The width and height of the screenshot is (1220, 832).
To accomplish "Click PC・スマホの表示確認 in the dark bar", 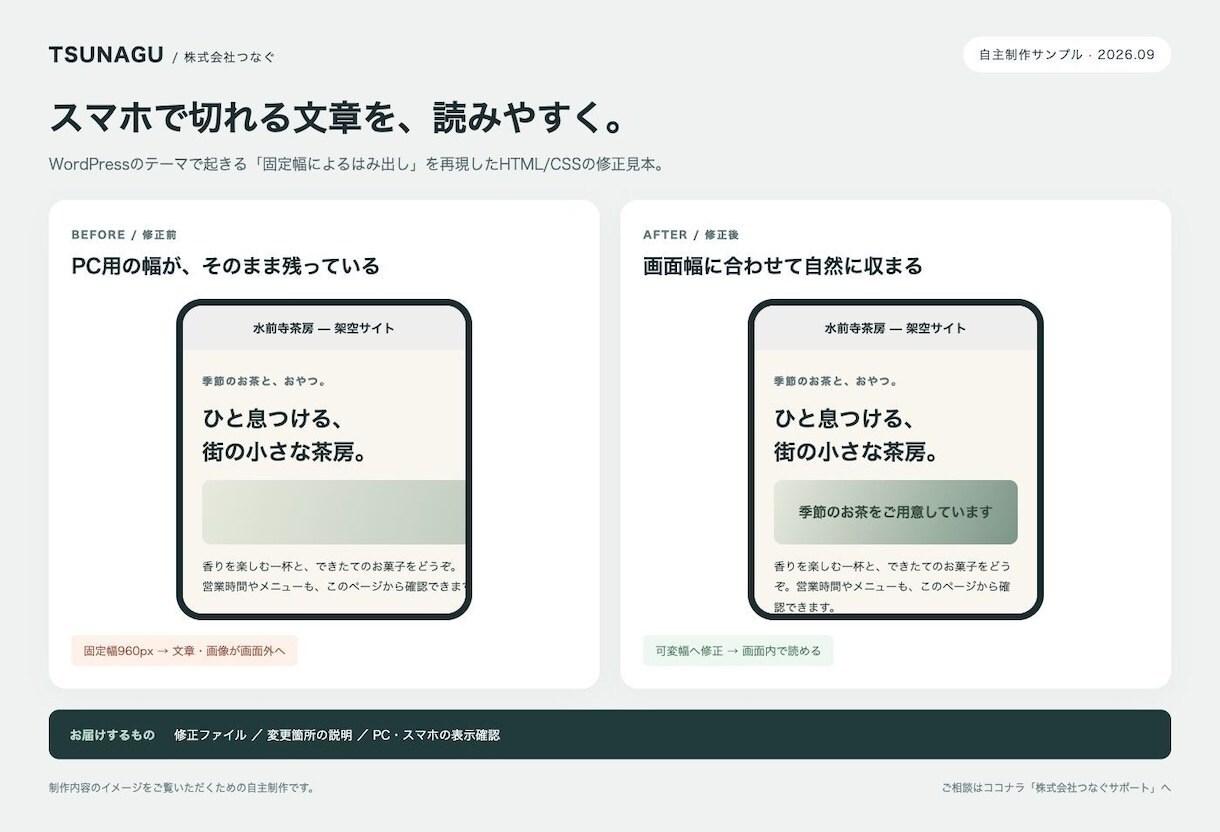I will point(436,735).
